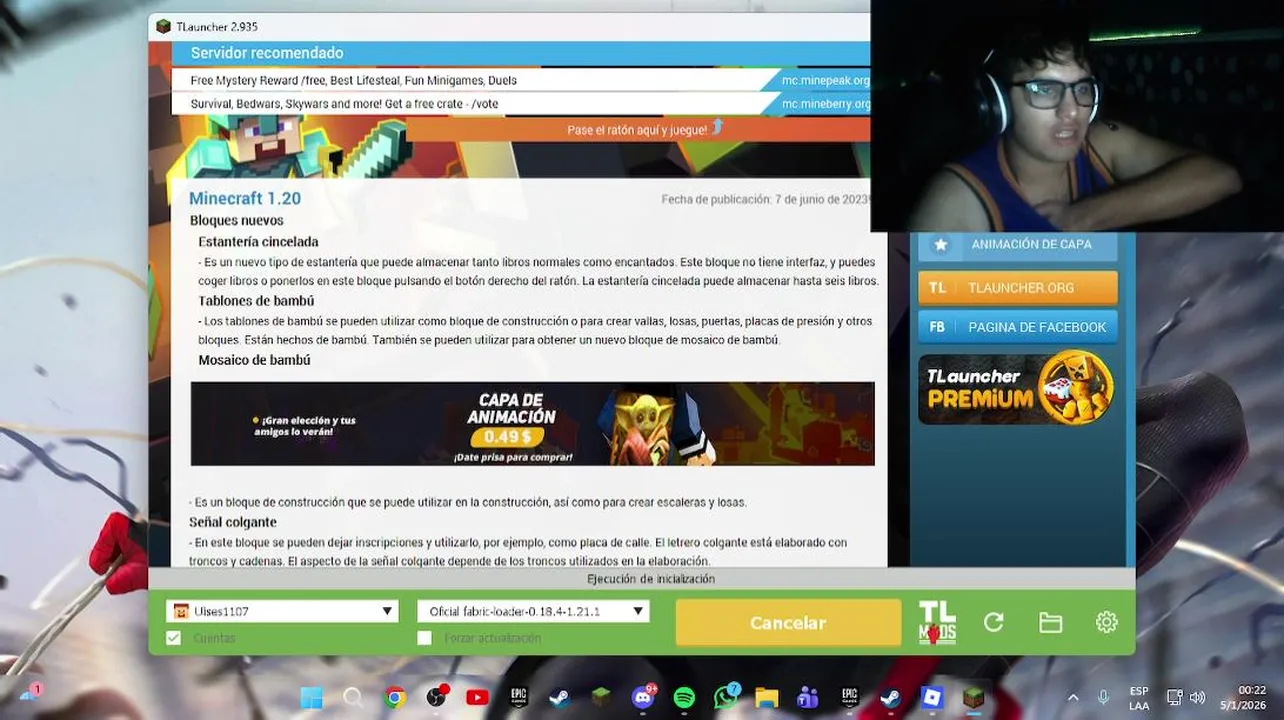This screenshot has width=1284, height=720.
Task: Select 'Survival, Bedwars, Skywars' server row
Action: (520, 104)
